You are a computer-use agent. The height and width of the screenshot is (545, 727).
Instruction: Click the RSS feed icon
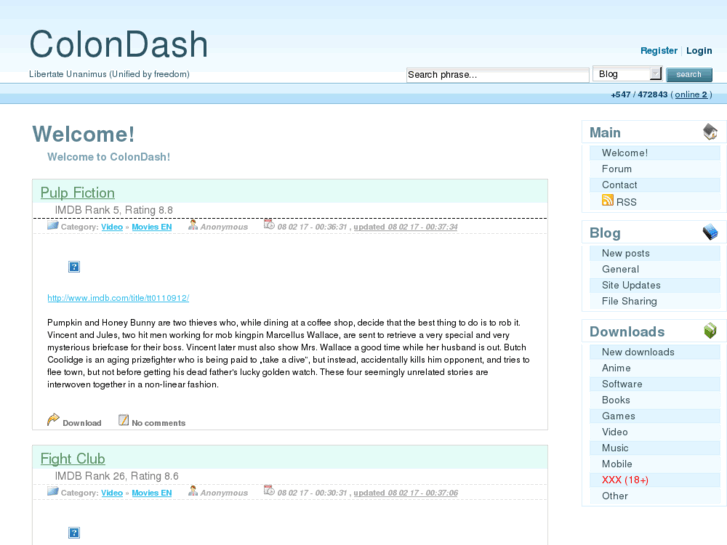click(607, 200)
